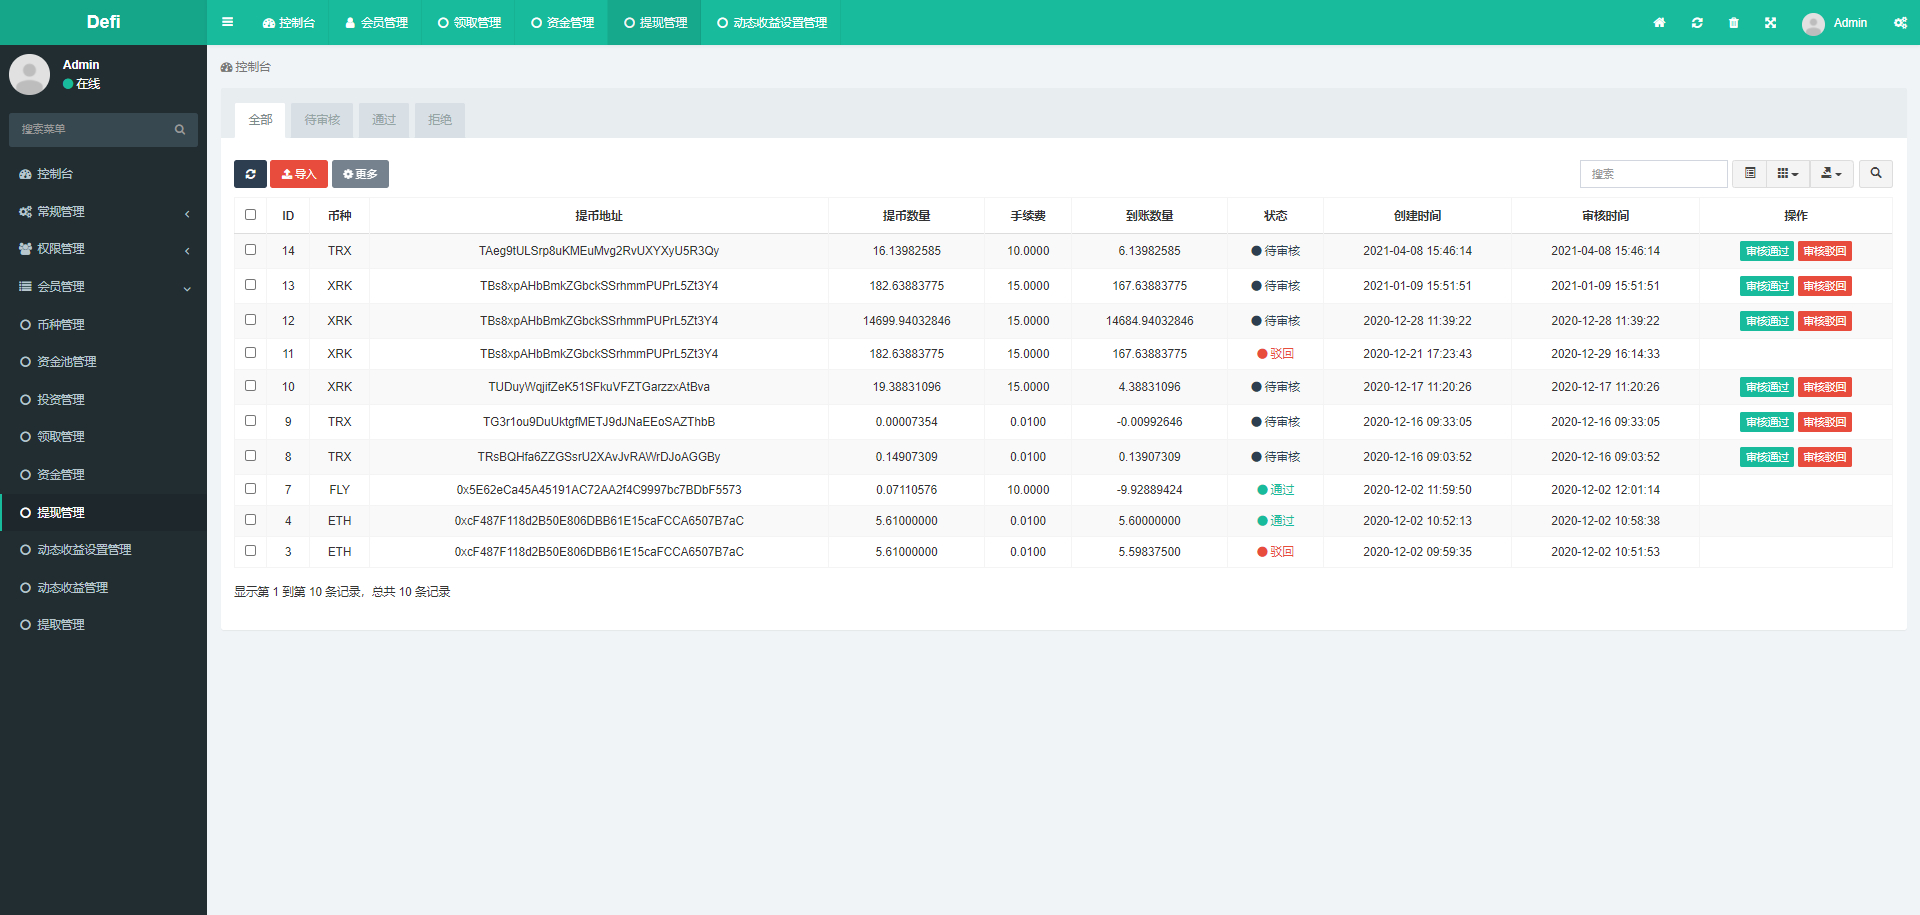Screen dimensions: 1920x915
Task: Open the columns grid dropdown
Action: 1787,174
